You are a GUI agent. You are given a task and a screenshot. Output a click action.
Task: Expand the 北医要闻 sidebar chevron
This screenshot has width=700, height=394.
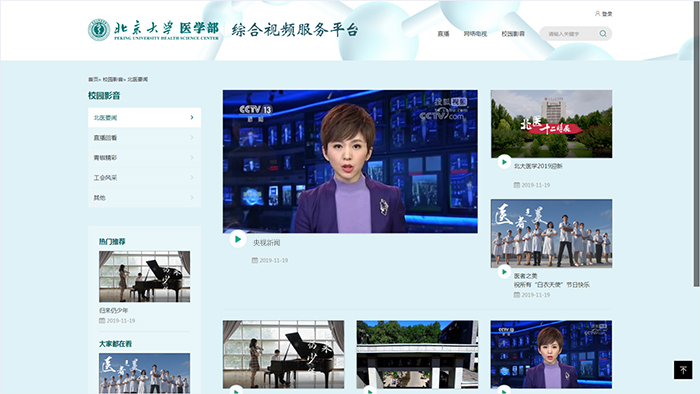192,117
